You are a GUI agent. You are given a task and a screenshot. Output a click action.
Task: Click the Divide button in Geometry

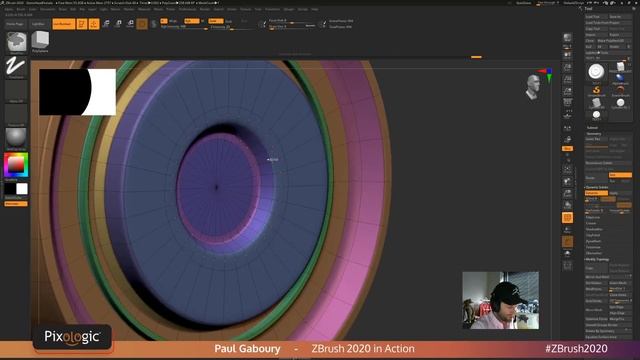pos(596,178)
